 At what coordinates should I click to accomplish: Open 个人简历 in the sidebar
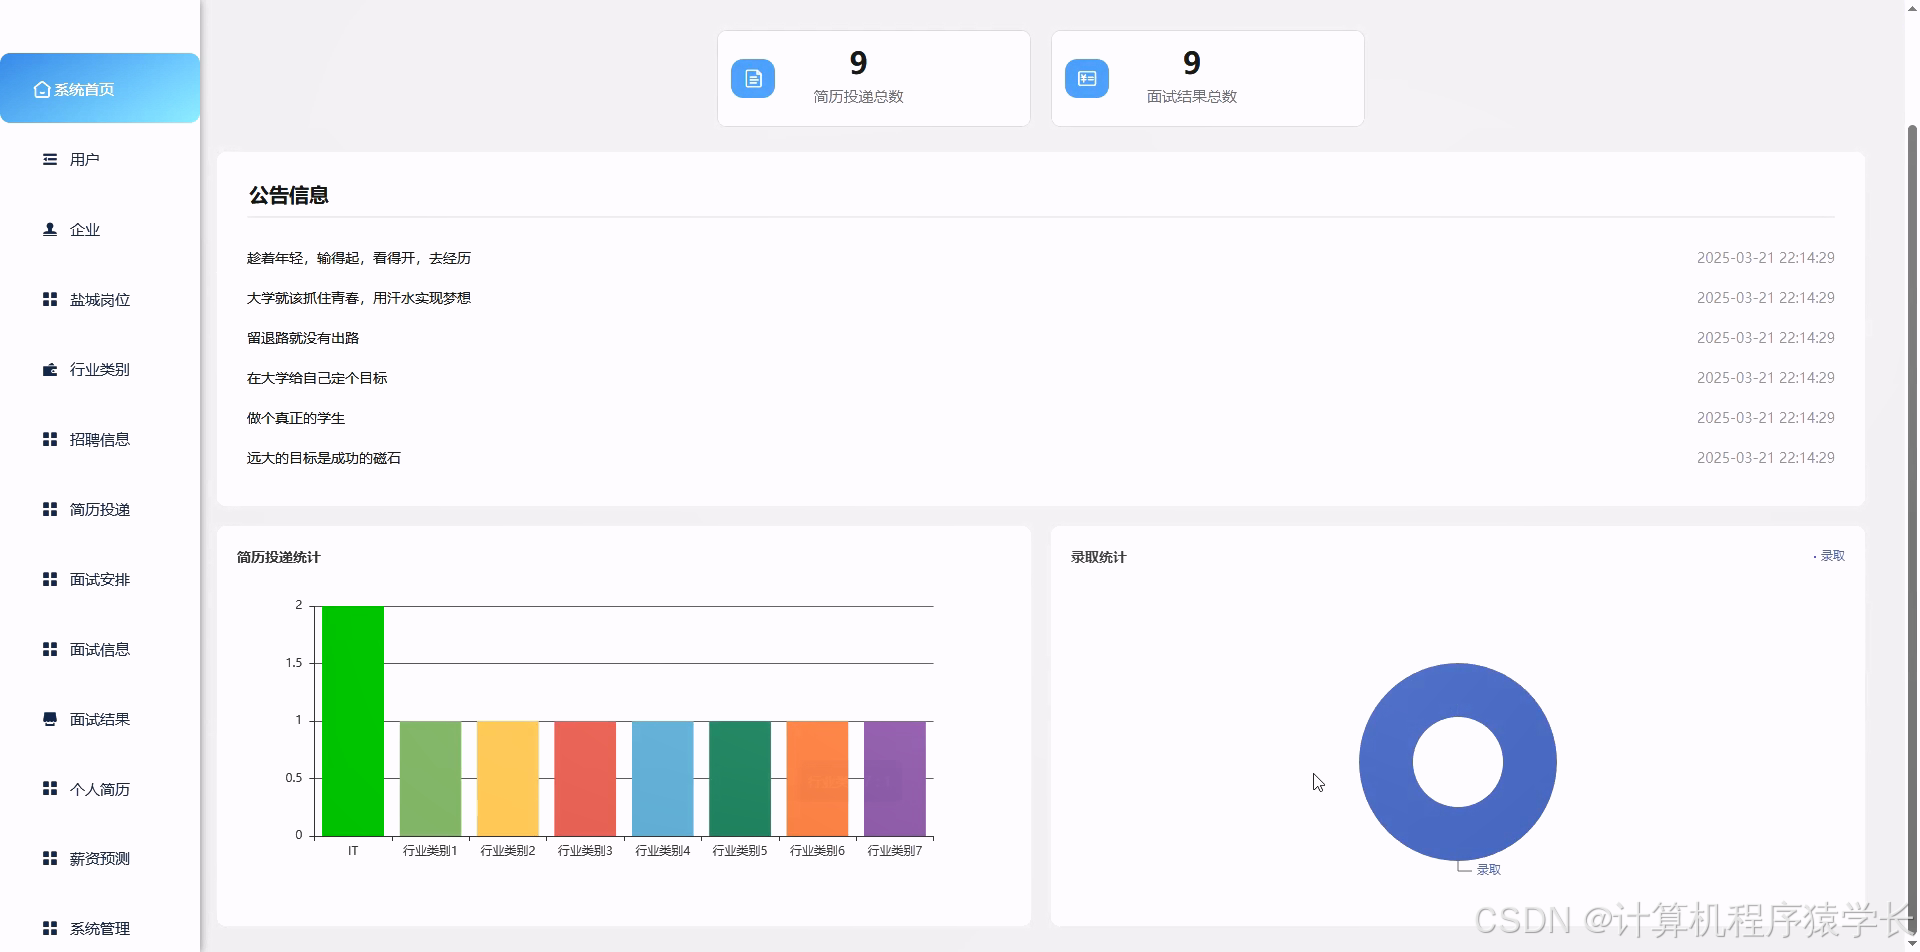pyautogui.click(x=100, y=788)
